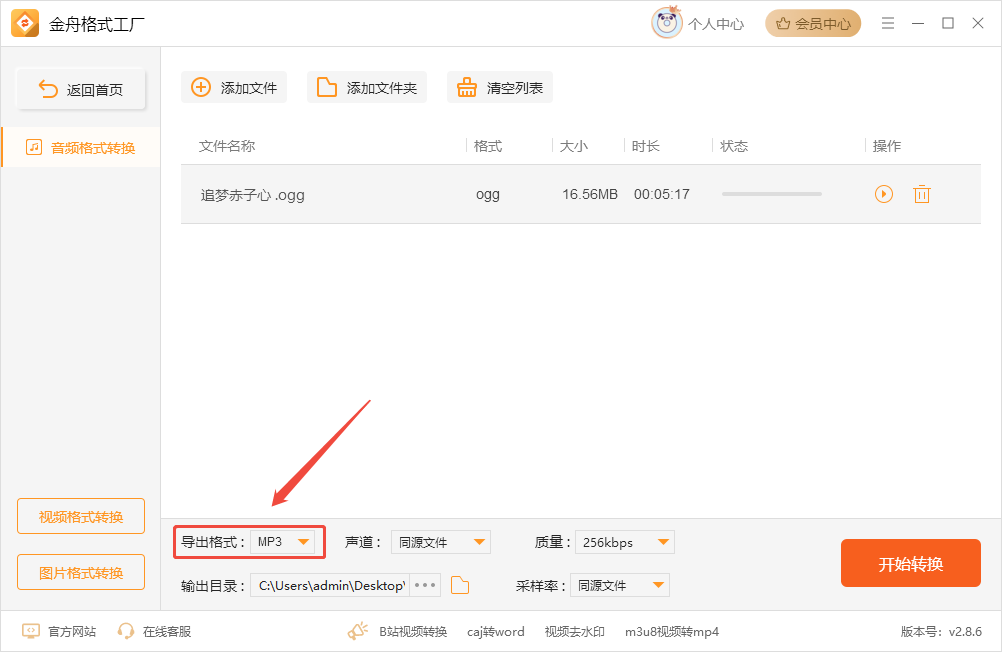Click the 操作 column header
This screenshot has width=1002, height=652.
[886, 146]
